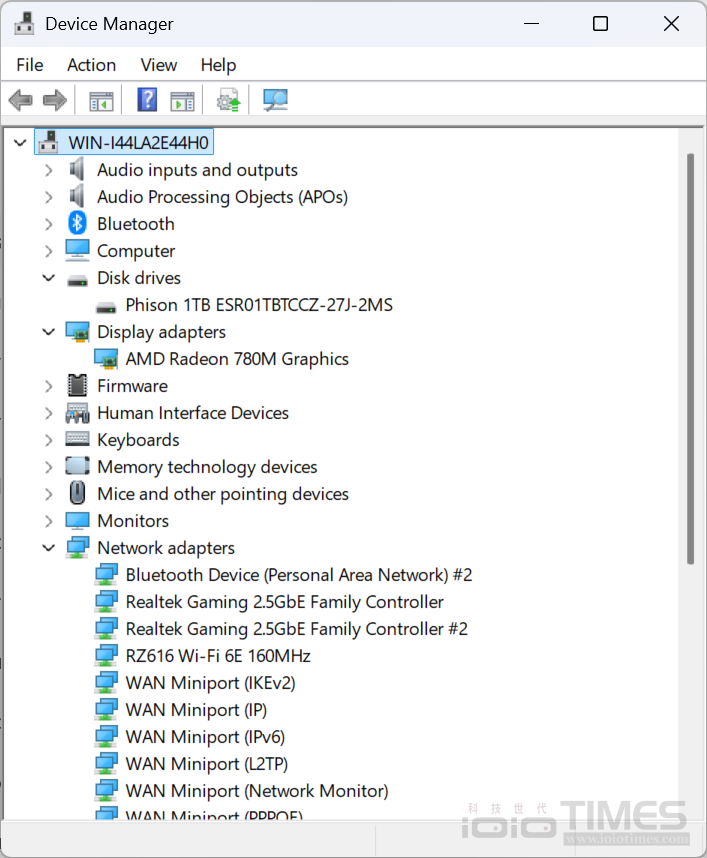
Task: Select RZ616 Wi-Fi 6E 160MHz adapter
Action: pos(218,656)
